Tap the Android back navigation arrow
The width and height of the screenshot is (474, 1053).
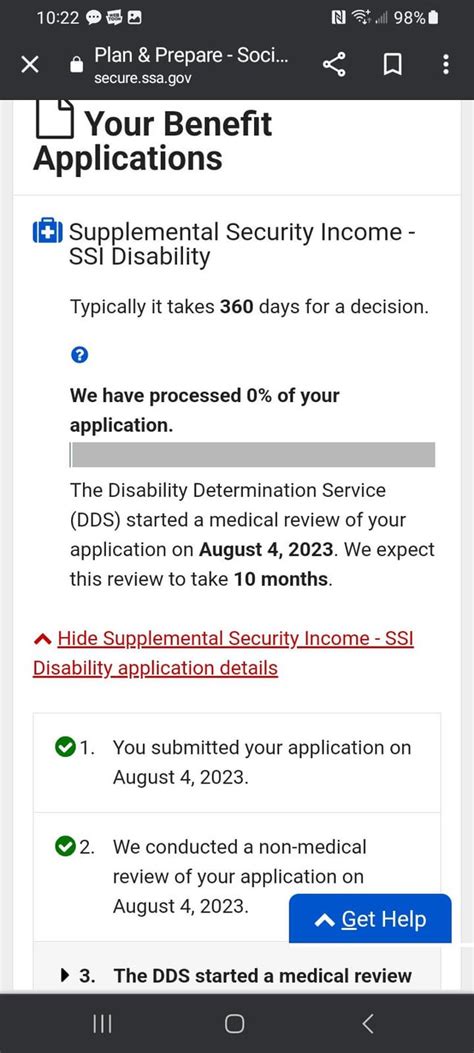coord(367,1023)
